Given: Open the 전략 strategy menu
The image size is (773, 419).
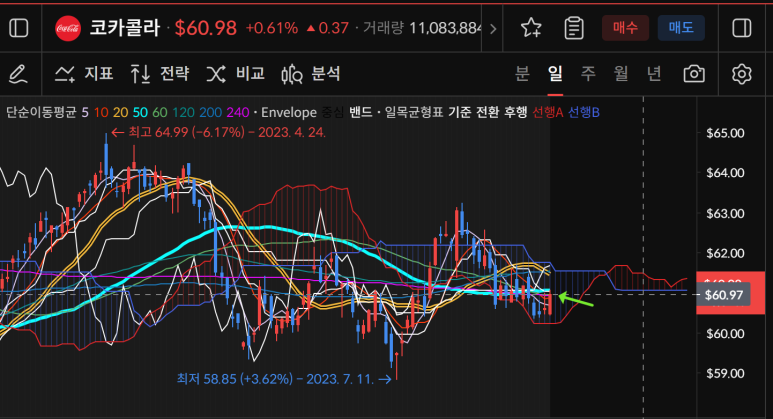Looking at the screenshot, I should coord(160,74).
